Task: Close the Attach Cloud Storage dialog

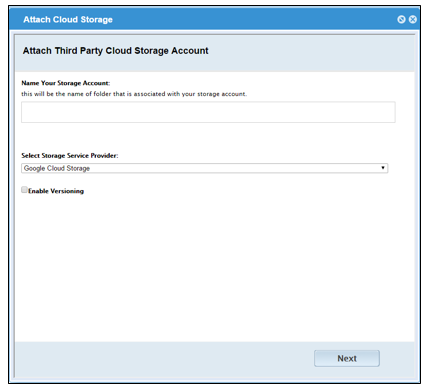Action: [413, 19]
